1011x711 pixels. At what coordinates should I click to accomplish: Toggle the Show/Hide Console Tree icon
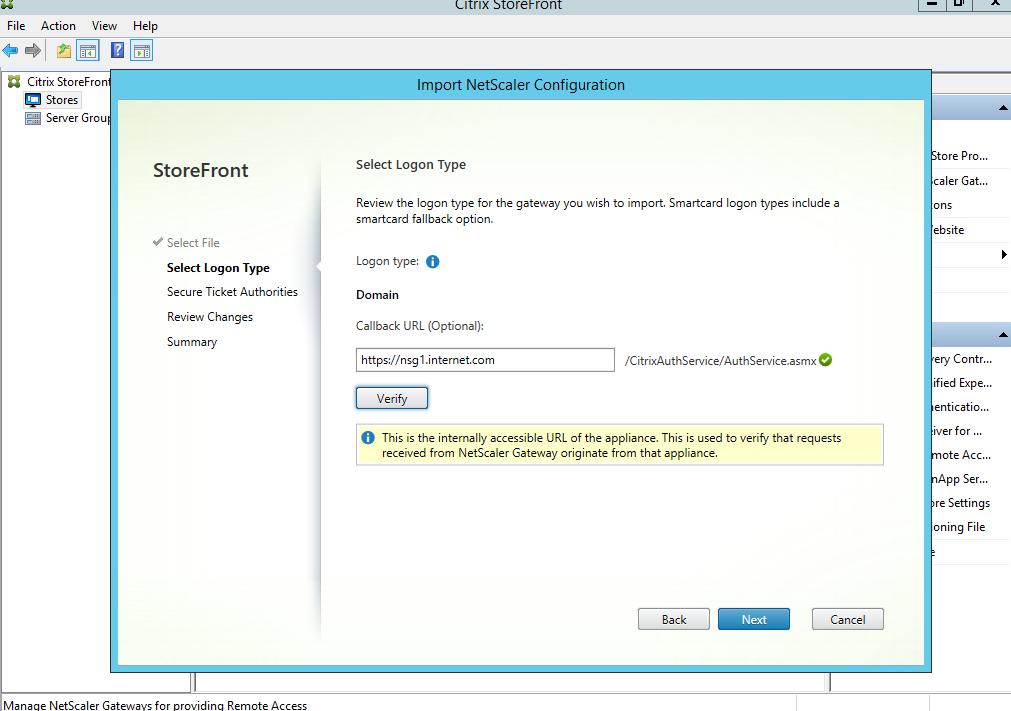pyautogui.click(x=88, y=50)
